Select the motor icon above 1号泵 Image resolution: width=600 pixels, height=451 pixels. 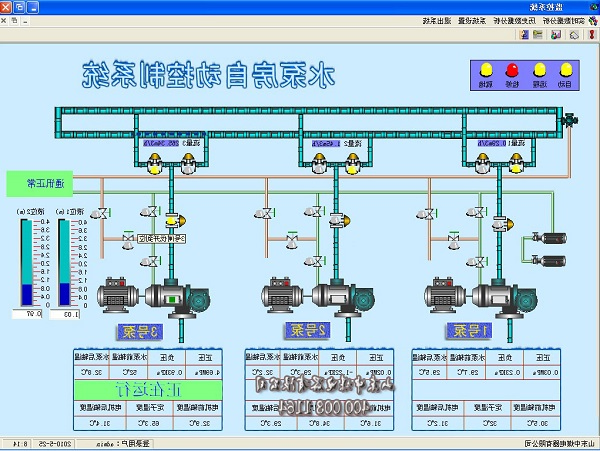tap(446, 296)
